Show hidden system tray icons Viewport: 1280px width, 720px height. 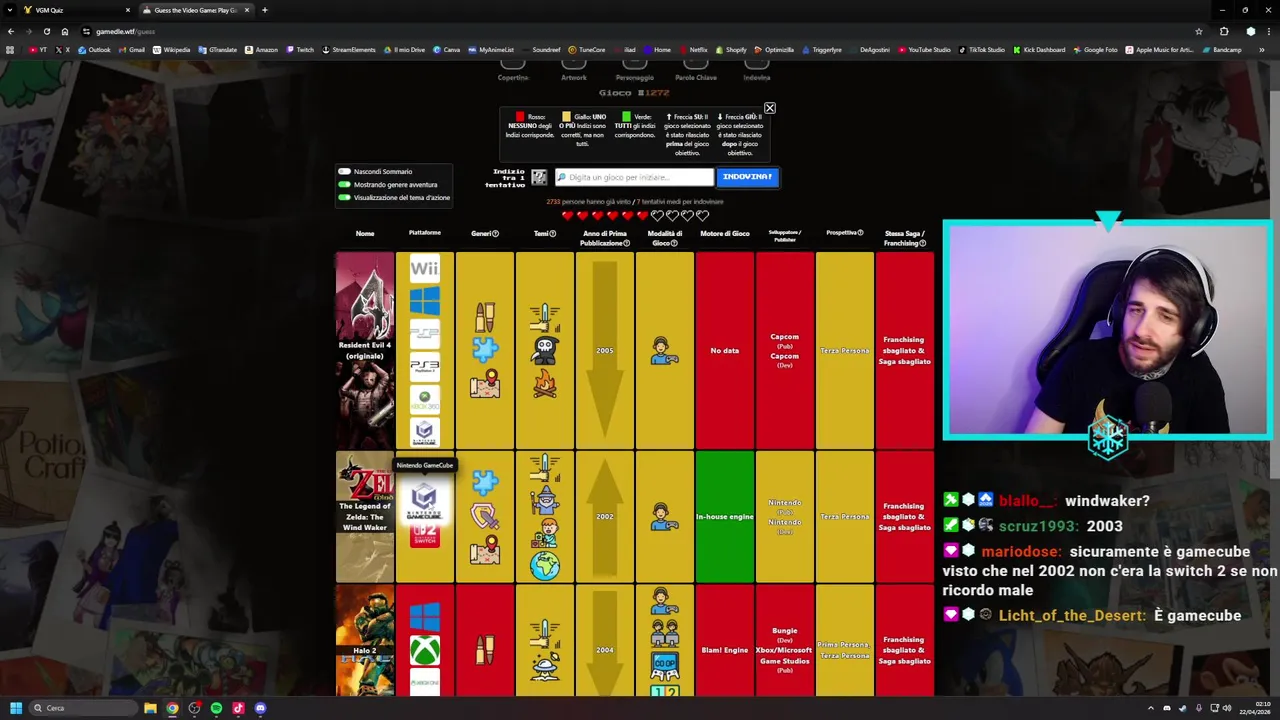point(1150,708)
